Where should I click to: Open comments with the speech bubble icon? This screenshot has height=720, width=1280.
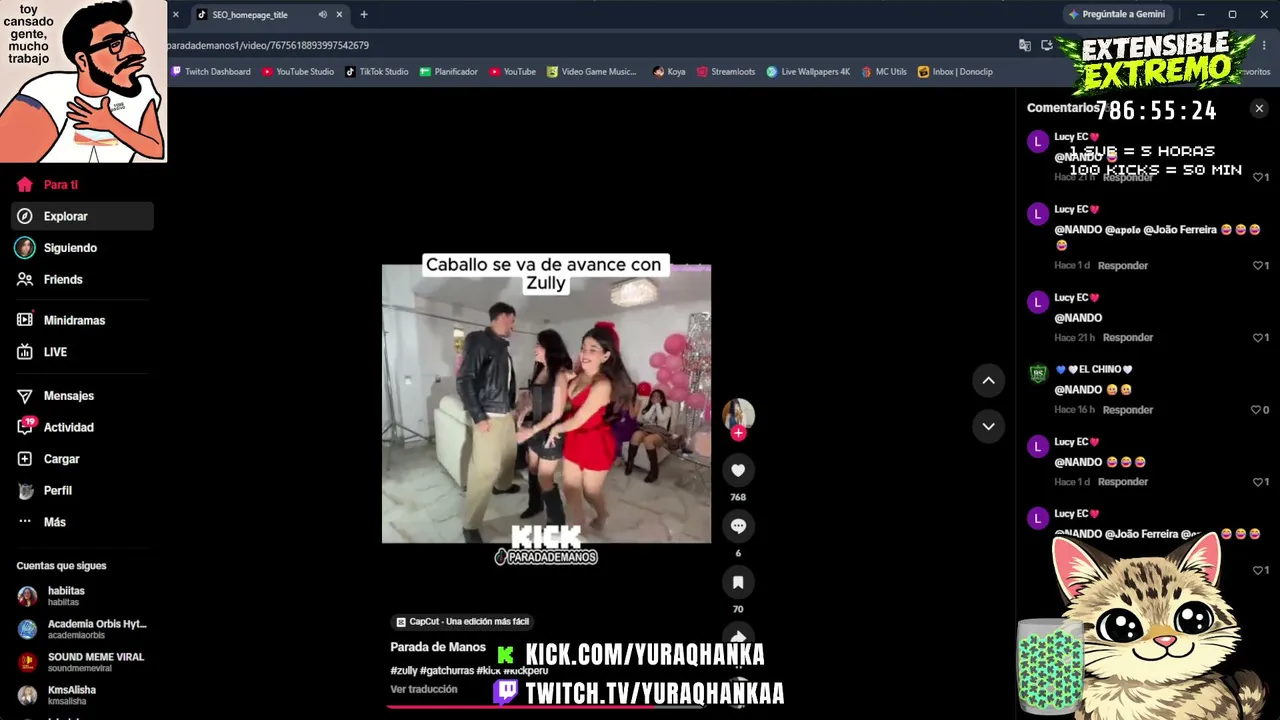(738, 526)
